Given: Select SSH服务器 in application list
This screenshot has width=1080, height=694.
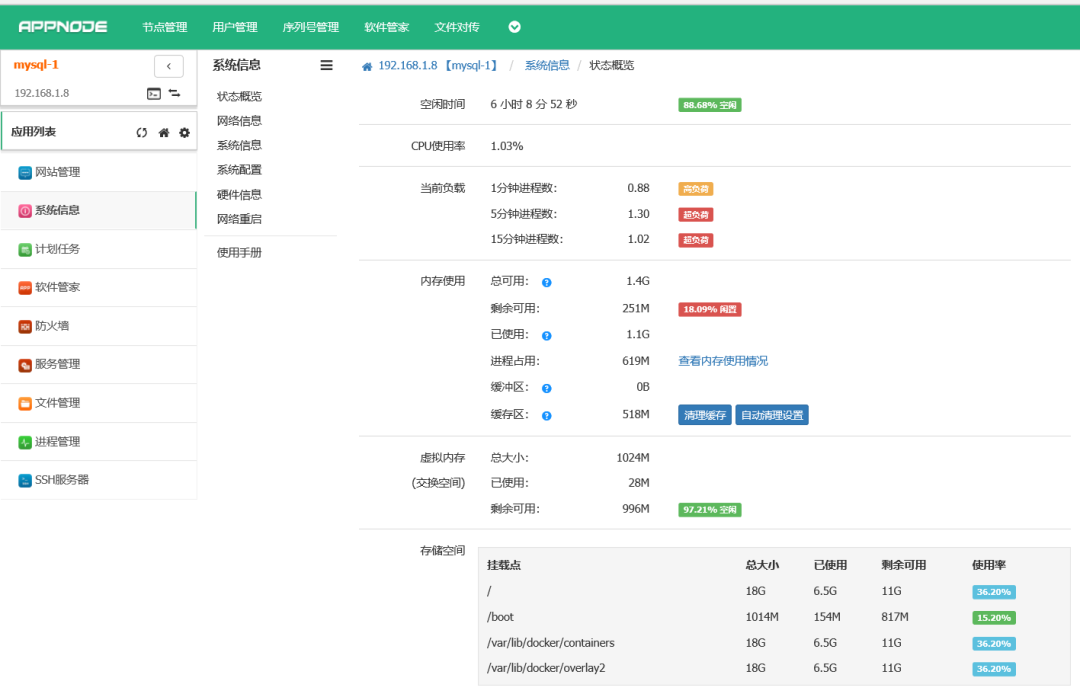Looking at the screenshot, I should (x=98, y=480).
